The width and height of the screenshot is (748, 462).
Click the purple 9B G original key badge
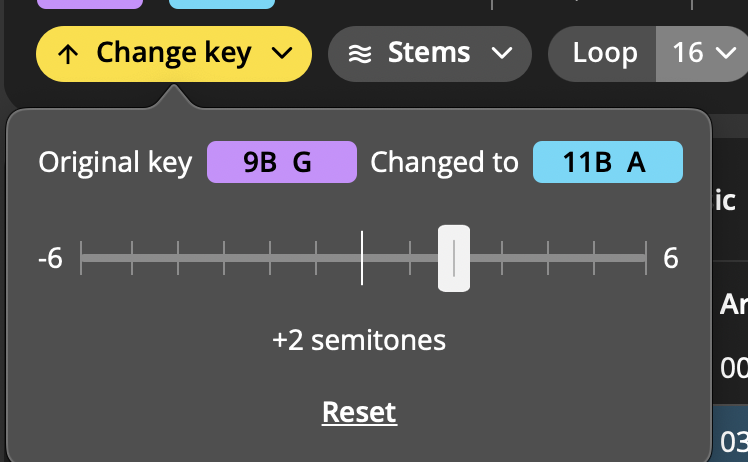tap(281, 162)
